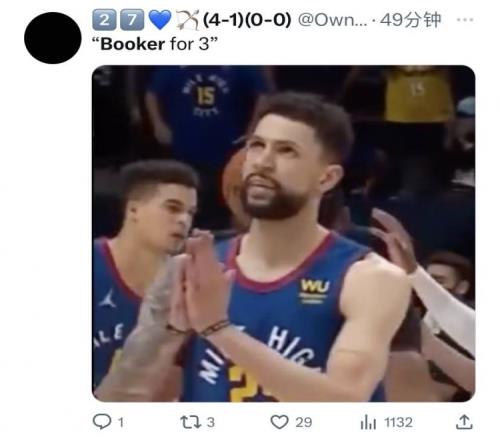The image size is (500, 440).
Task: Retweet this post using the arrows icon
Action: 190,422
